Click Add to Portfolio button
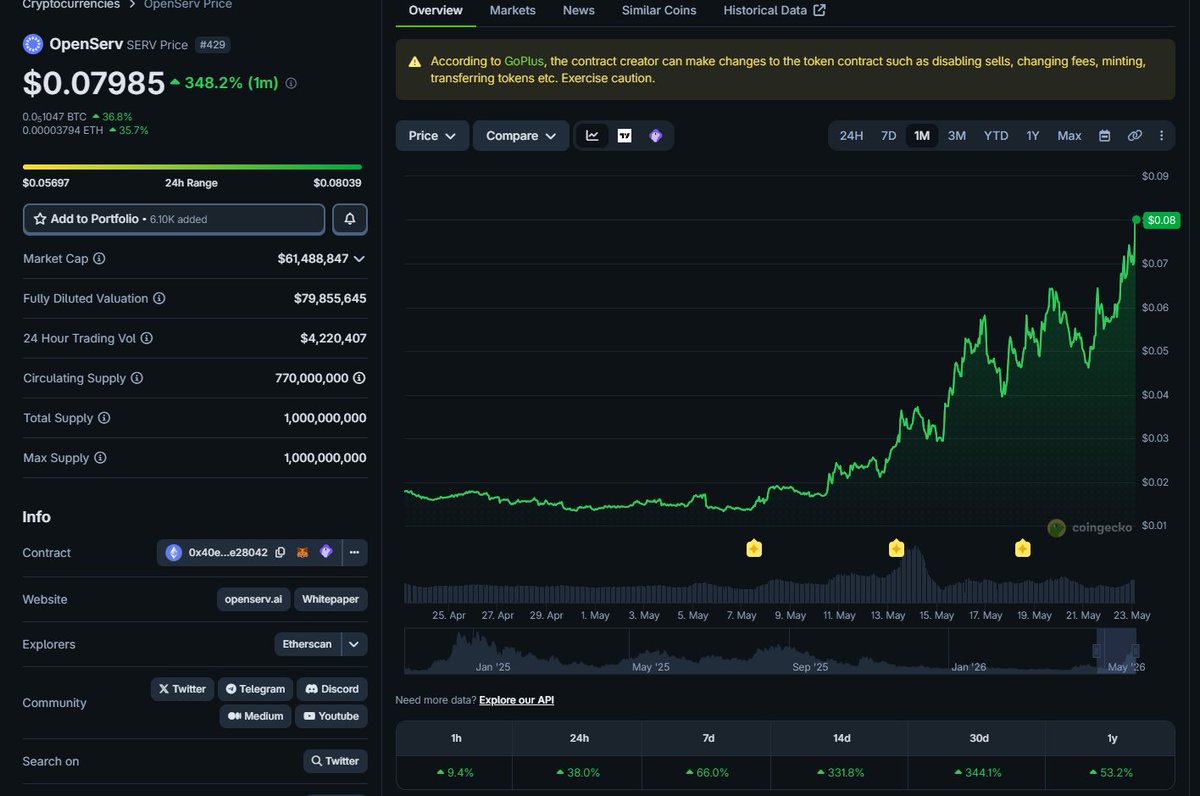The image size is (1200, 796). (174, 218)
